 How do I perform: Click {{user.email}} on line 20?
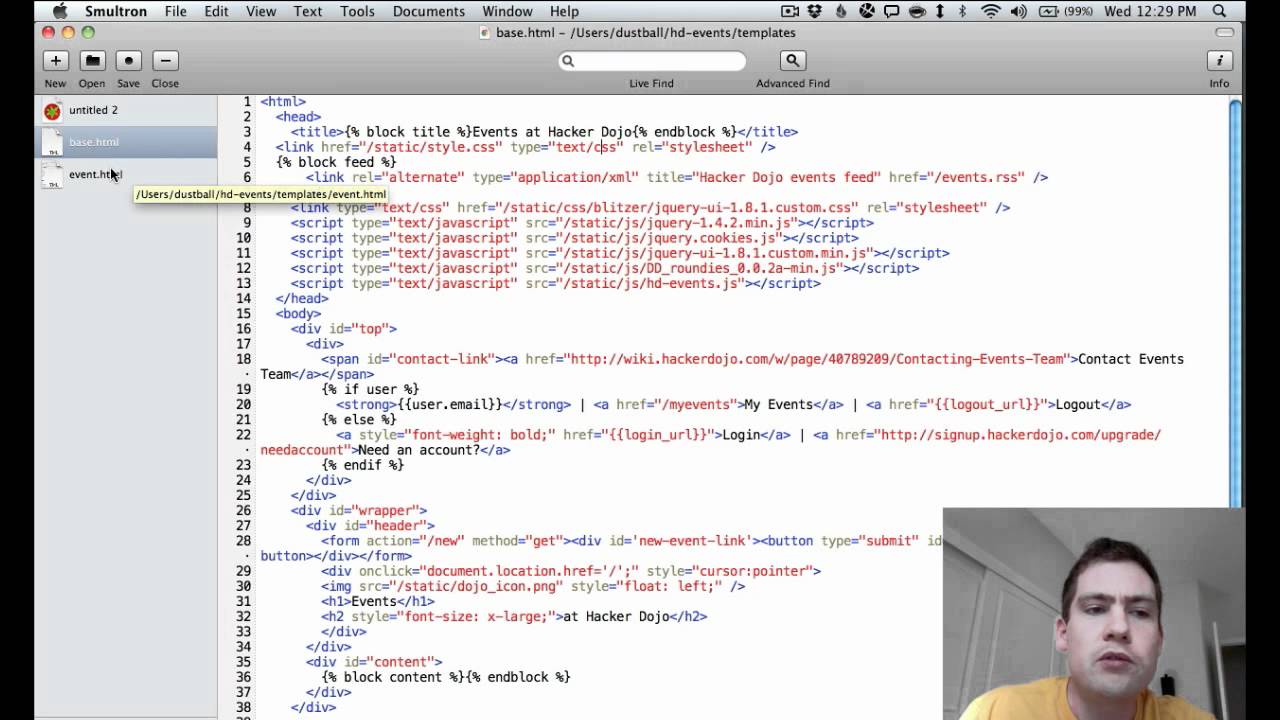tap(450, 405)
